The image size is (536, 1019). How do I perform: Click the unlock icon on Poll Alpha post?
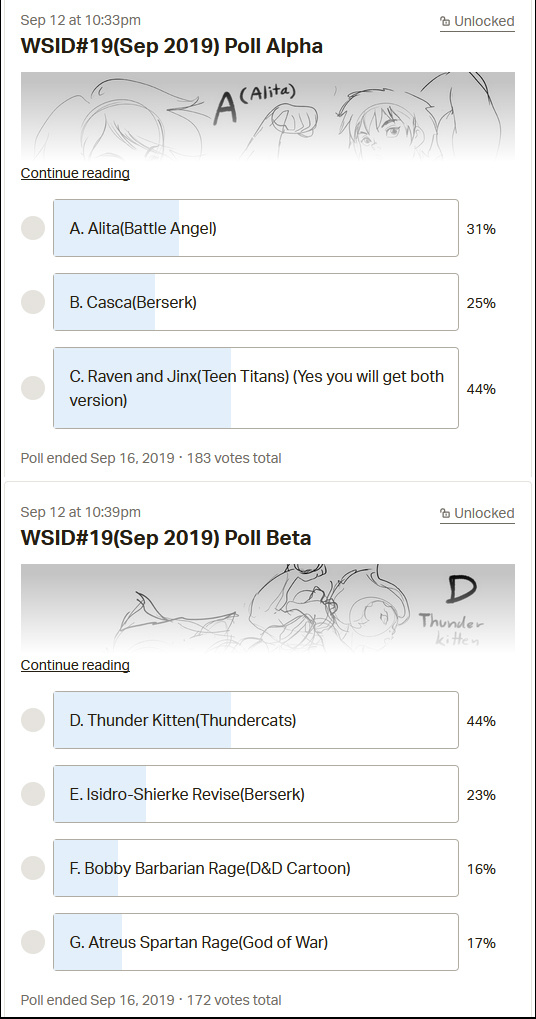pos(445,21)
